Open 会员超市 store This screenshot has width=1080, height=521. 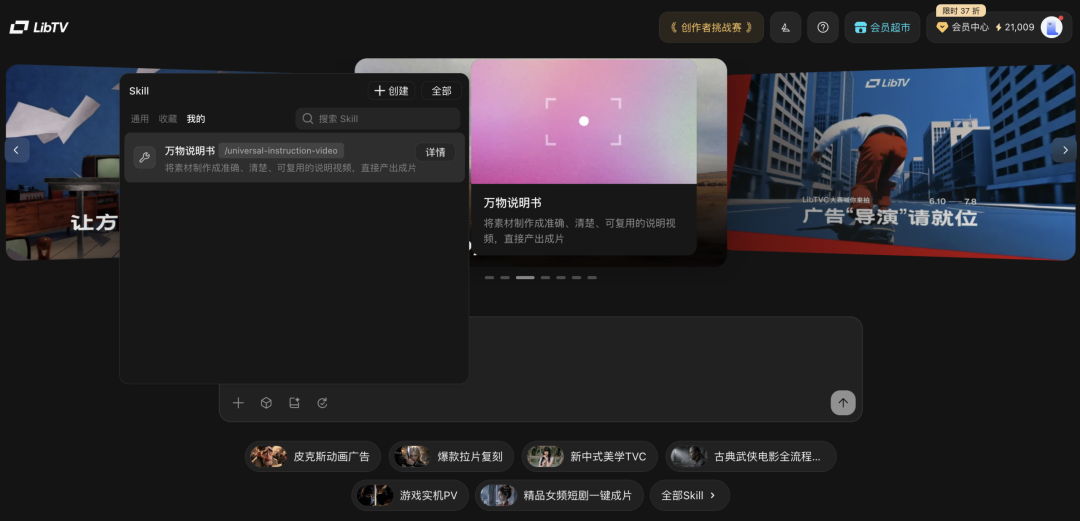[x=882, y=28]
